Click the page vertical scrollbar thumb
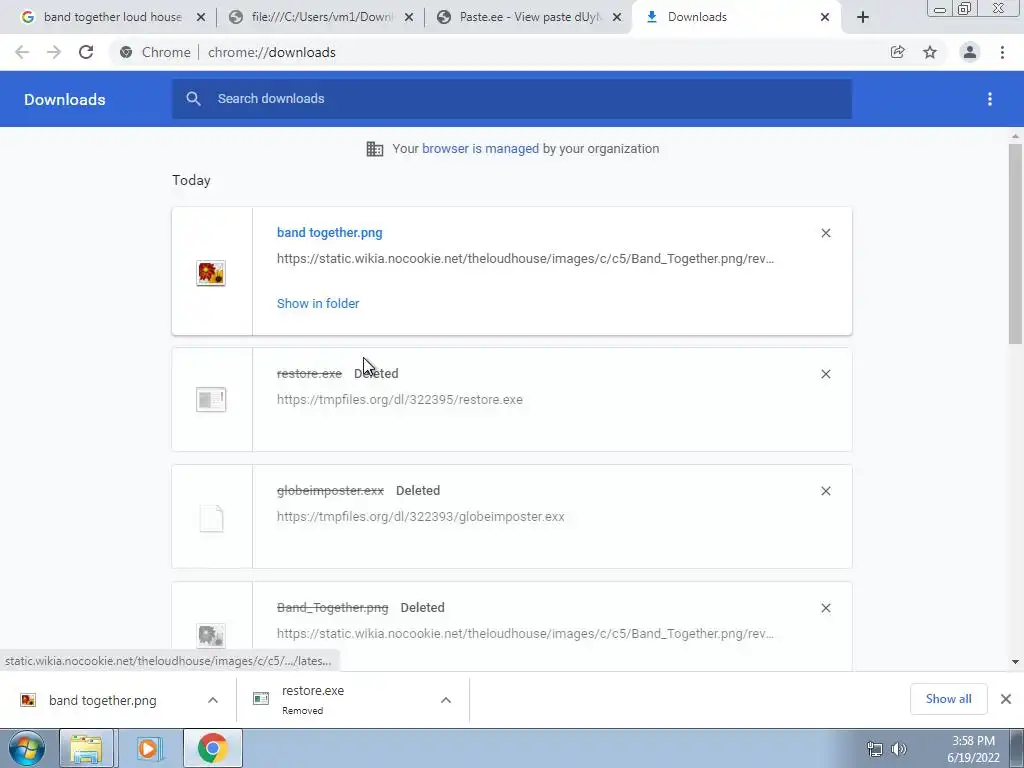Image resolution: width=1024 pixels, height=768 pixels. click(1015, 244)
